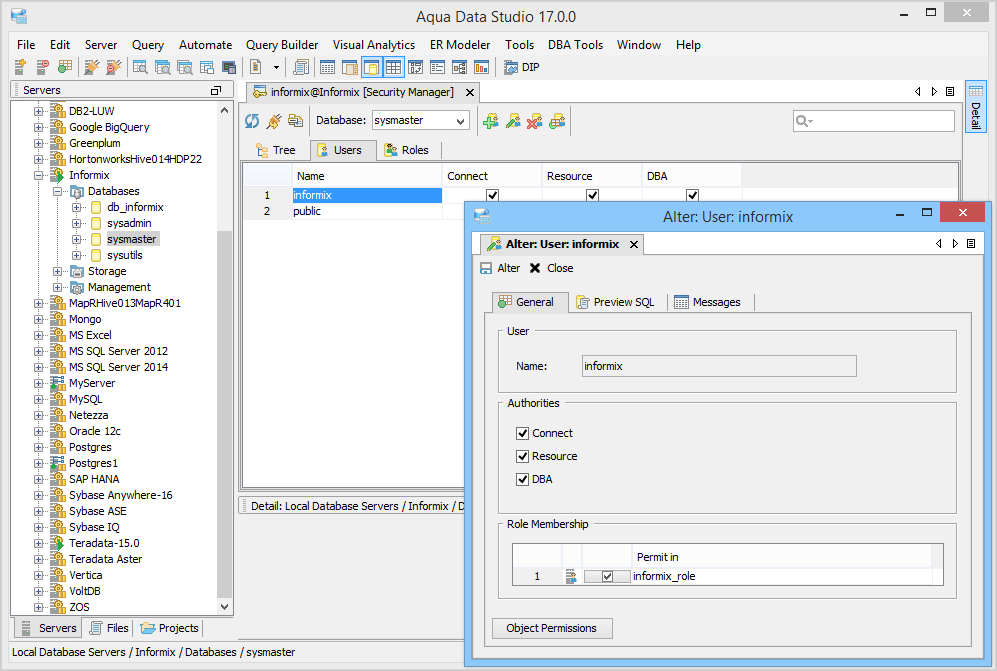Click the server icon with red minus badge

pyautogui.click(x=43, y=67)
